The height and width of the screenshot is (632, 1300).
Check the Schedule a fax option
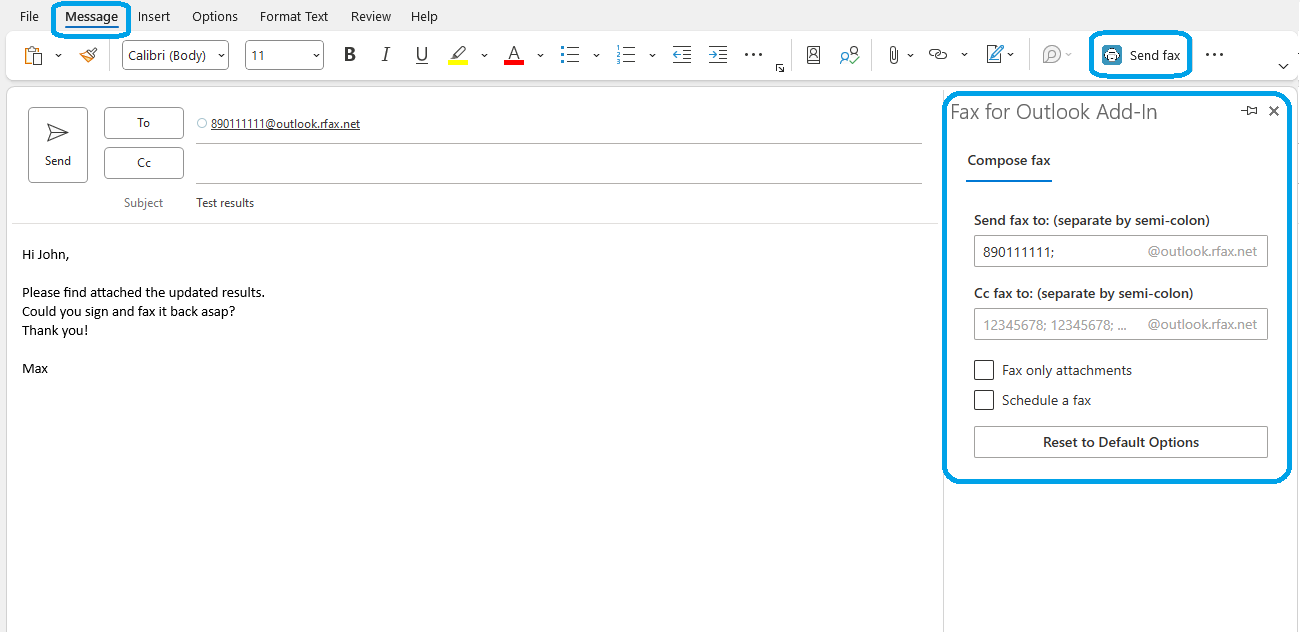point(984,400)
